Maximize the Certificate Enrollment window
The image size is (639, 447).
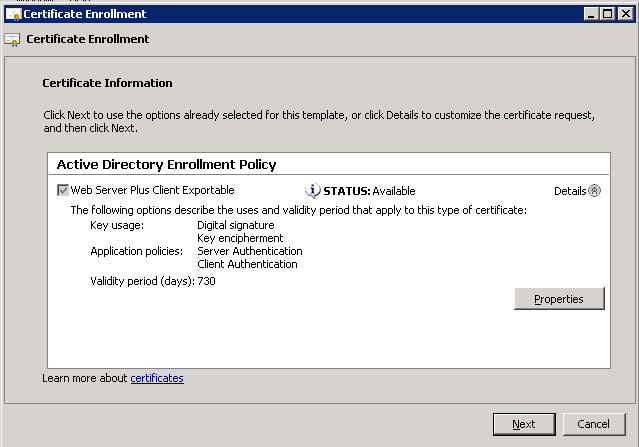tap(607, 14)
